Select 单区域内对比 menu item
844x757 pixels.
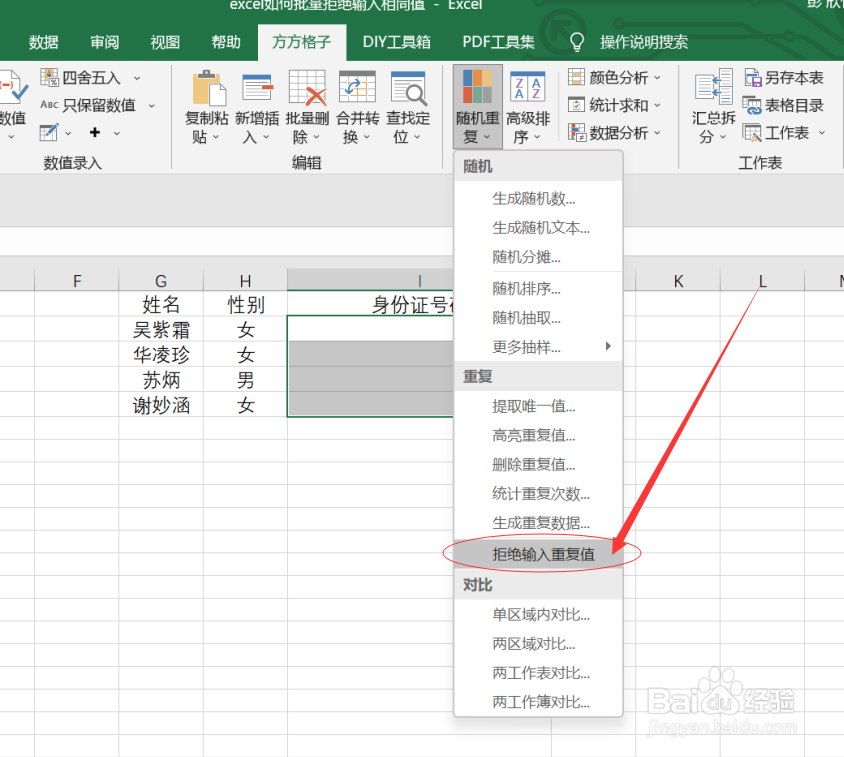pos(538,614)
